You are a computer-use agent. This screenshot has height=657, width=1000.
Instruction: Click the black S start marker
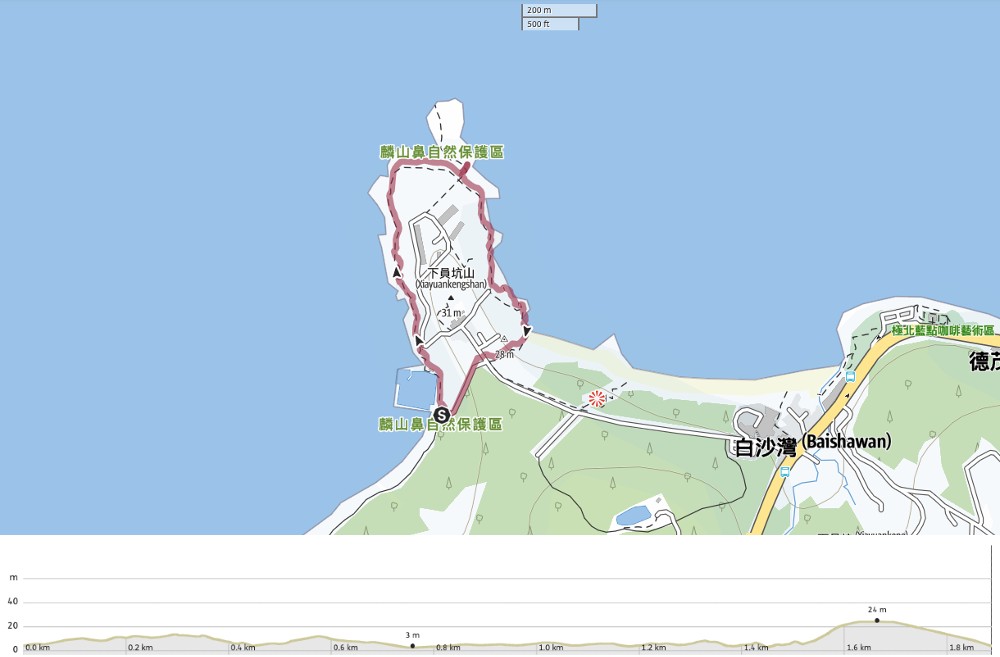pyautogui.click(x=441, y=415)
